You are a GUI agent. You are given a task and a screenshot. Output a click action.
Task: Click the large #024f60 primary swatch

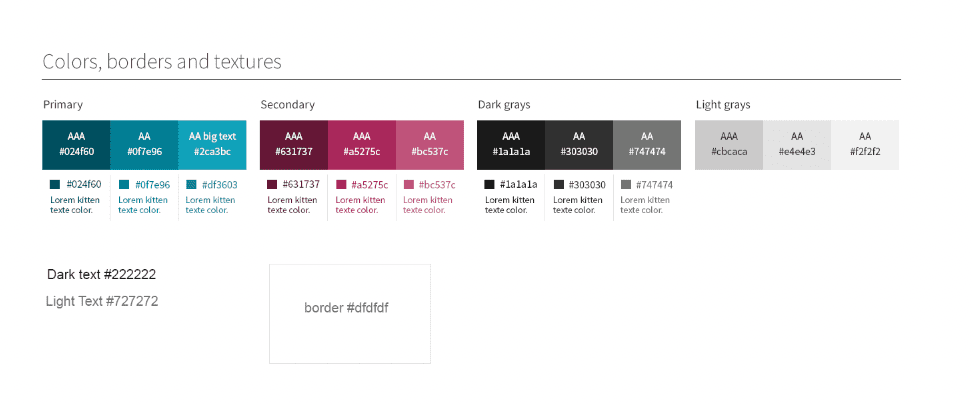click(x=76, y=144)
